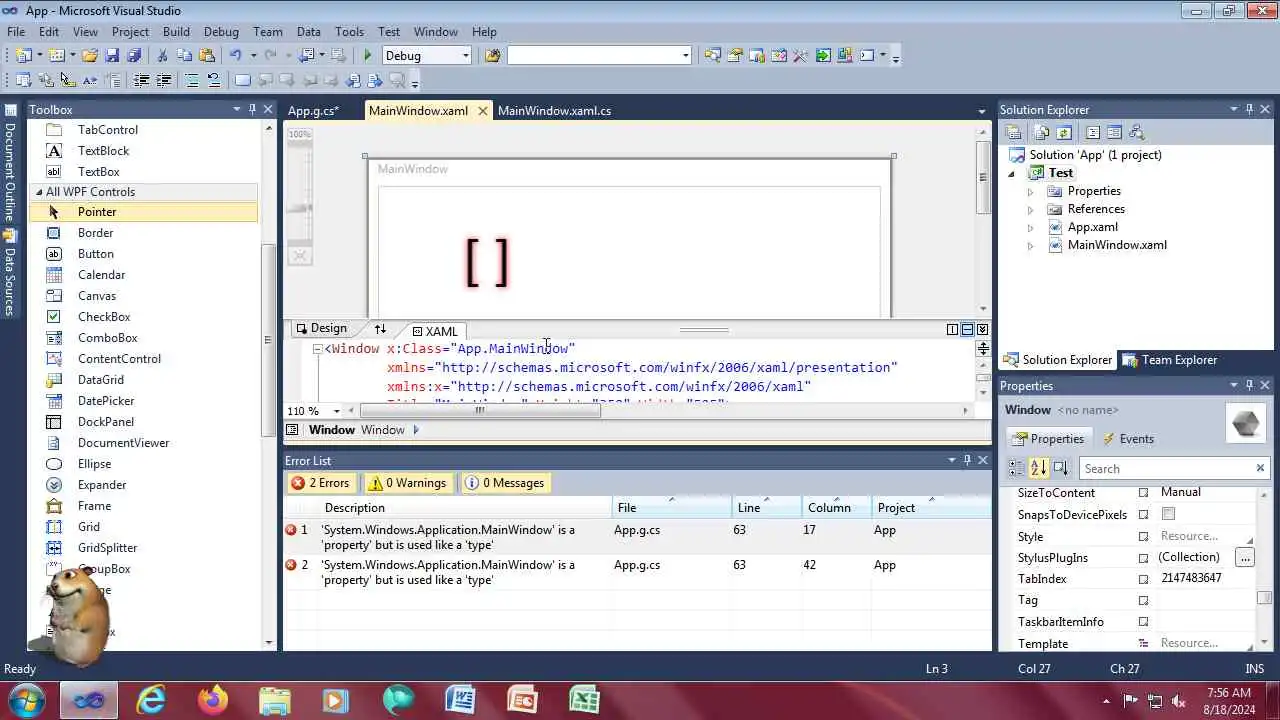Image resolution: width=1280 pixels, height=720 pixels.
Task: Click the categorized view icon in Properties panel
Action: pos(1016,468)
